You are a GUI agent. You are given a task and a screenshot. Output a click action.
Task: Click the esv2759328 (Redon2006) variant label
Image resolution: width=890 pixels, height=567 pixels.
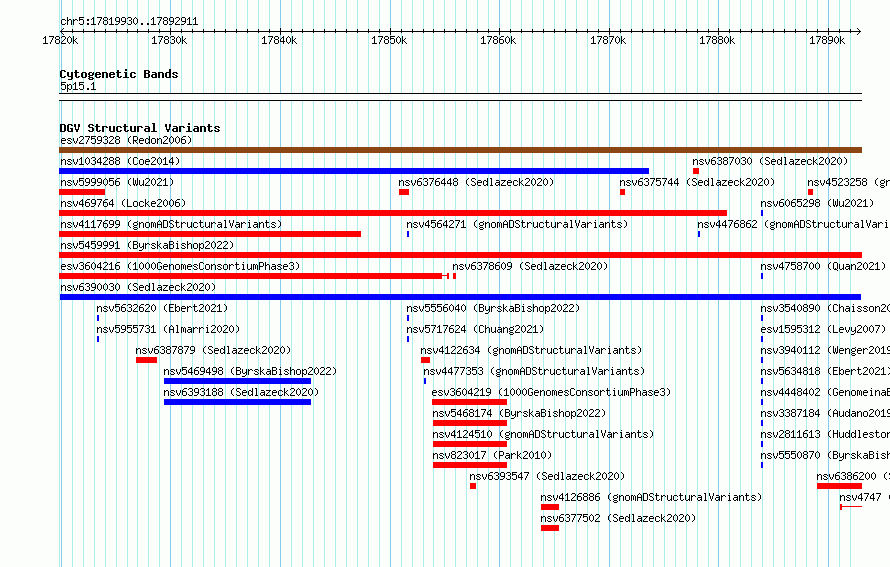(x=126, y=140)
